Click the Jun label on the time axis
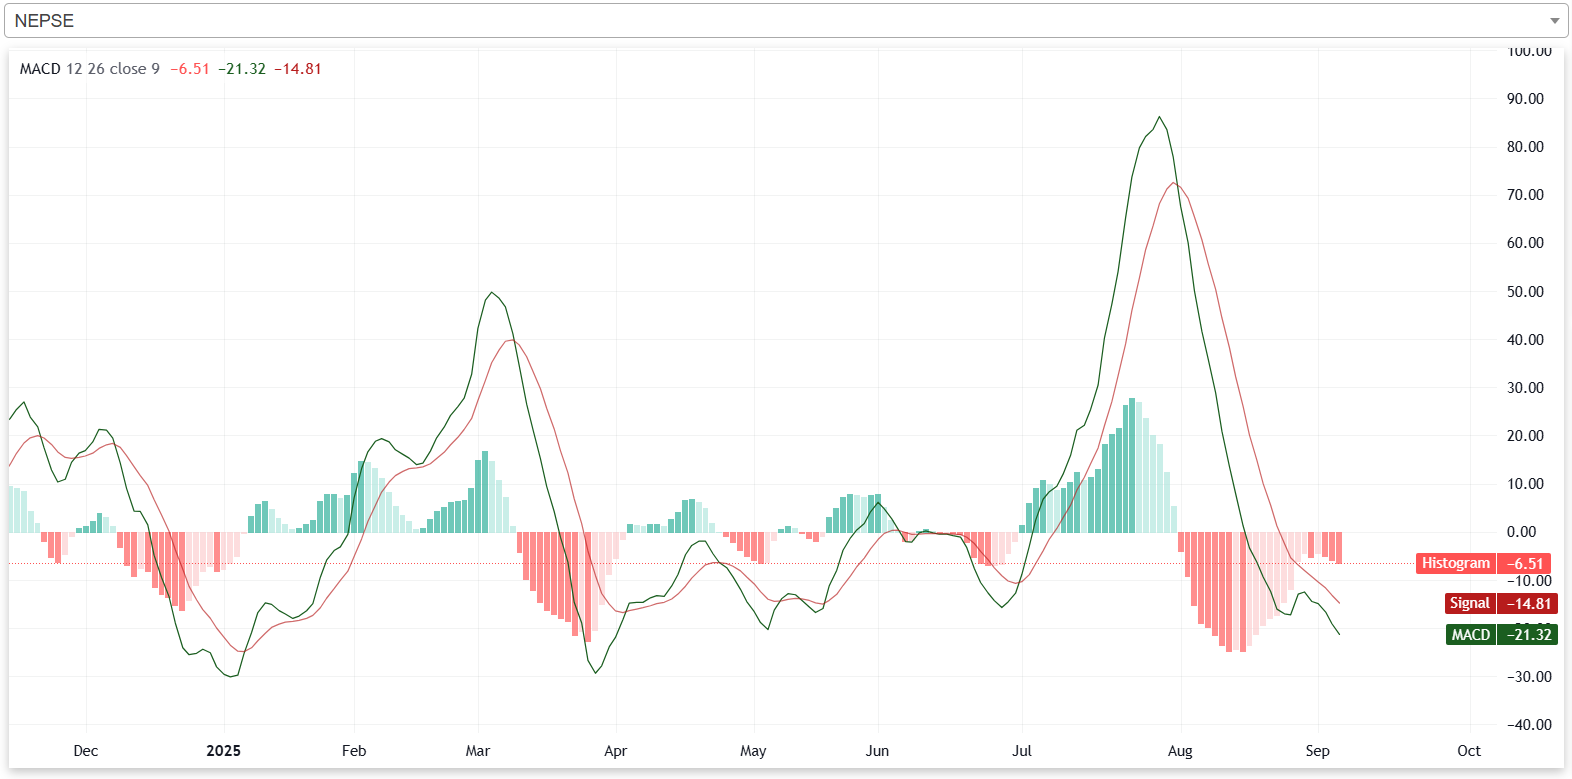Image resolution: width=1572 pixels, height=779 pixels. tap(877, 751)
